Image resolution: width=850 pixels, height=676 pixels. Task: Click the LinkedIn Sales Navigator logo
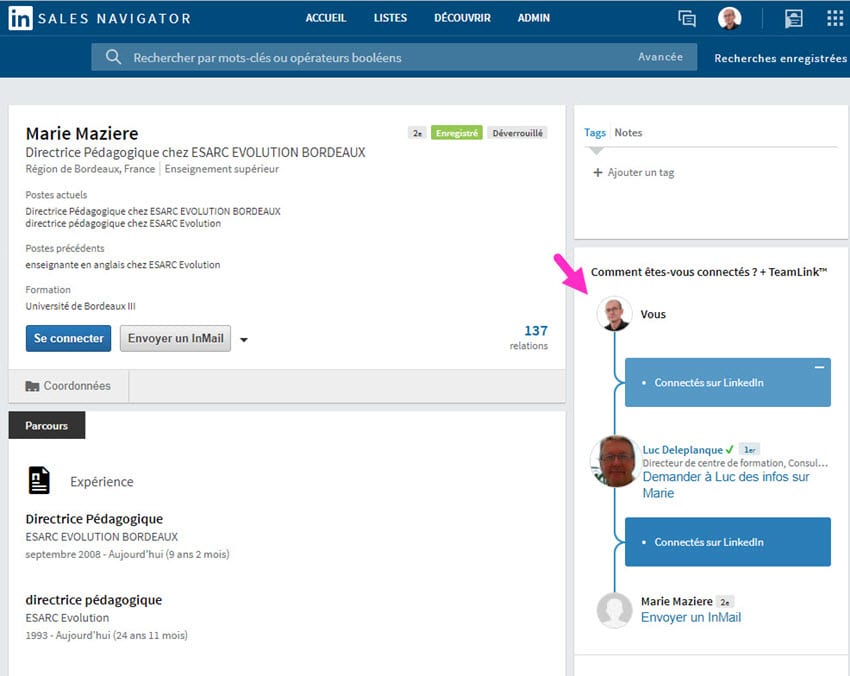click(100, 18)
